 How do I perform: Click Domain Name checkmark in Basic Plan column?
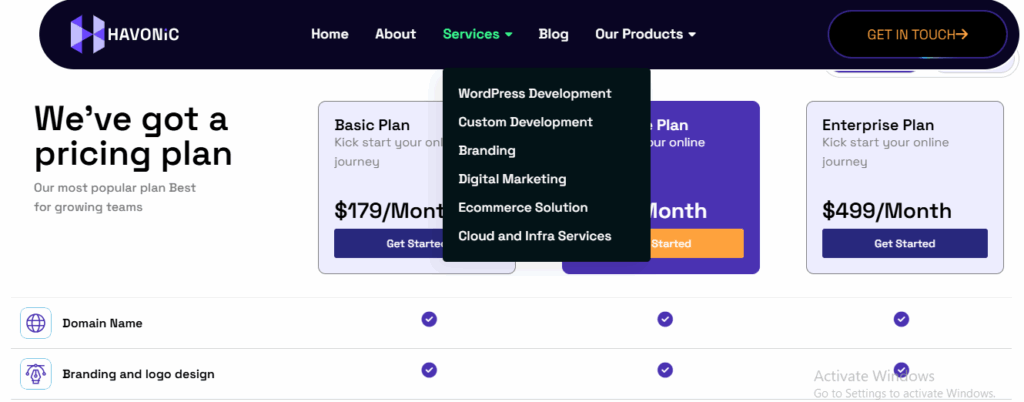tap(429, 319)
